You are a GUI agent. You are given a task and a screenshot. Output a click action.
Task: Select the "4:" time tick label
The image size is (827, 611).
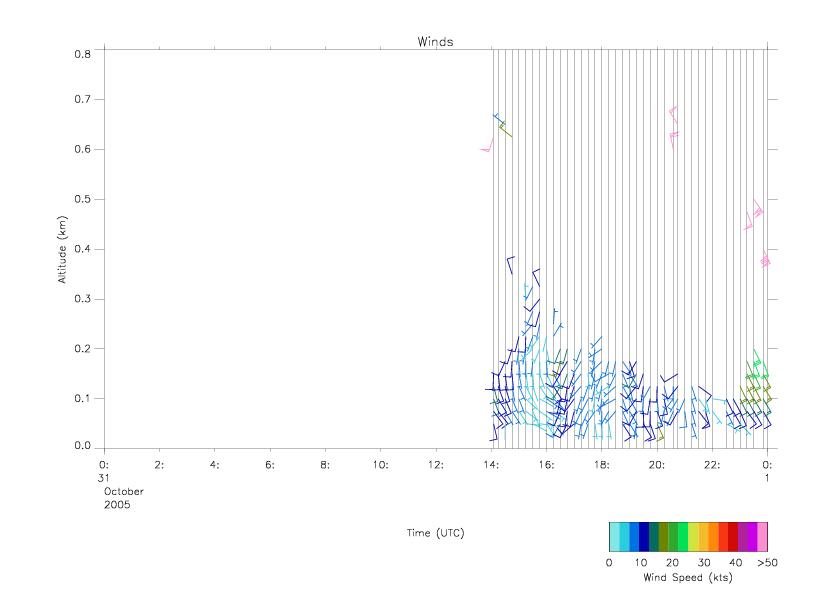[214, 465]
